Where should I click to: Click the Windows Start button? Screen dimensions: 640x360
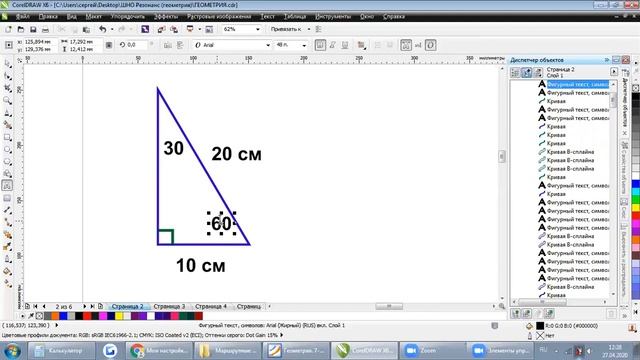(x=12, y=351)
